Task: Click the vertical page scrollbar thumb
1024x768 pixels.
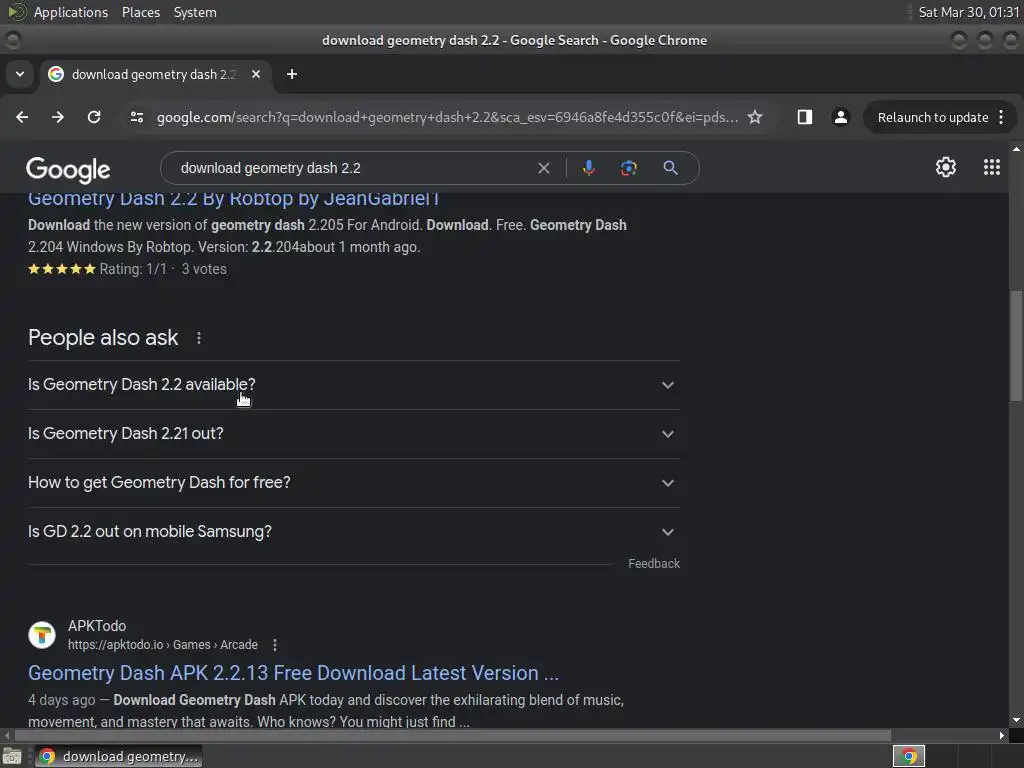Action: 1016,346
